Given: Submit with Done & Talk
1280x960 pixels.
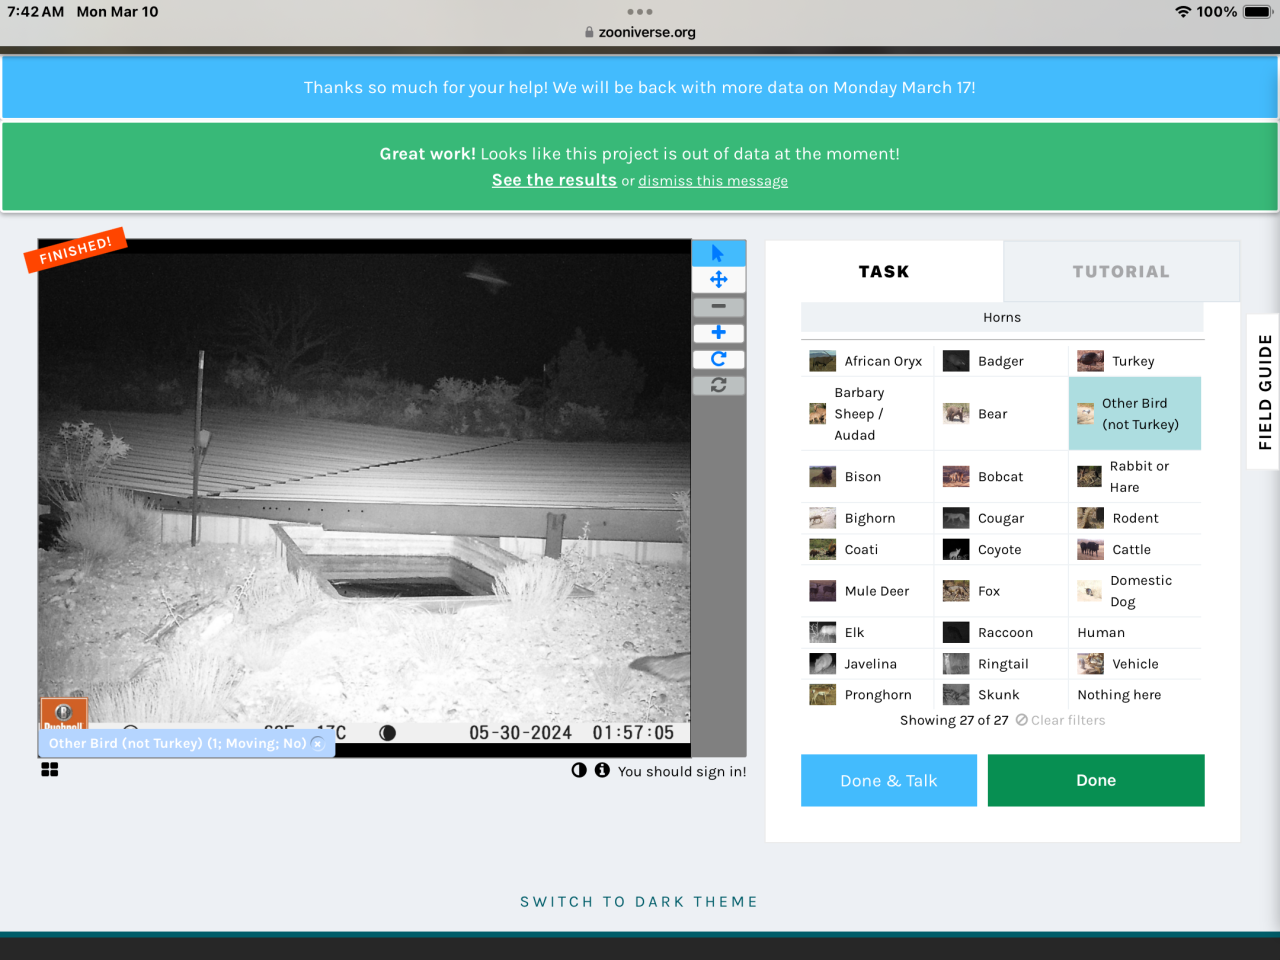Looking at the screenshot, I should point(889,780).
